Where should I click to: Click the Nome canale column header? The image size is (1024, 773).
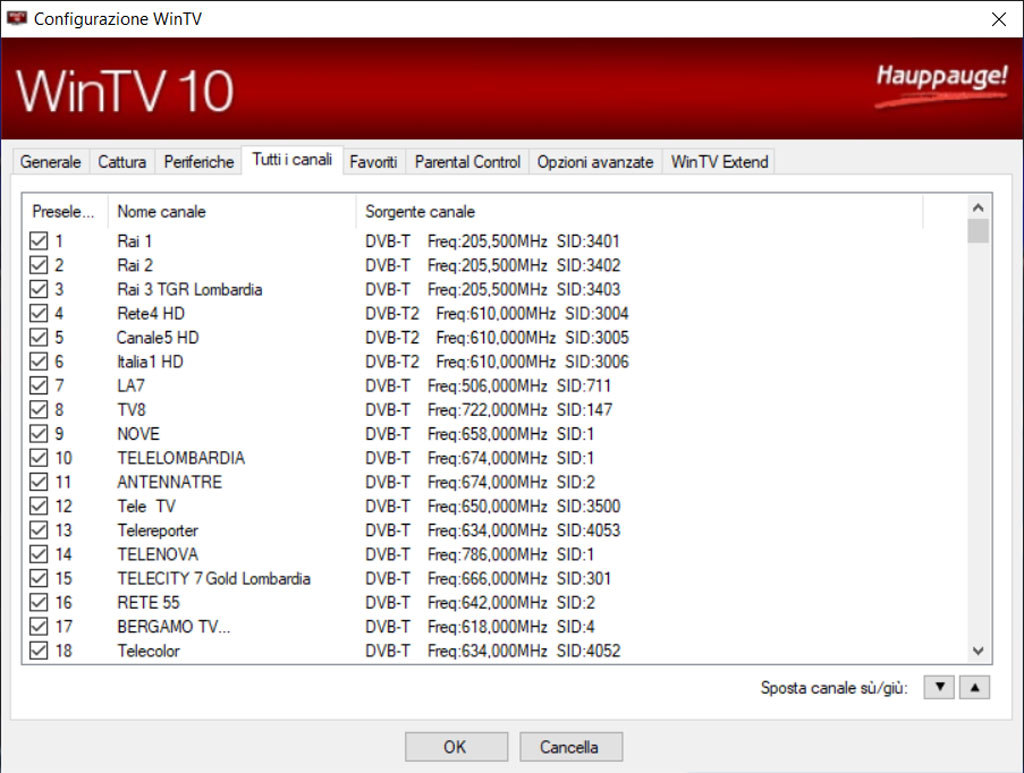232,212
